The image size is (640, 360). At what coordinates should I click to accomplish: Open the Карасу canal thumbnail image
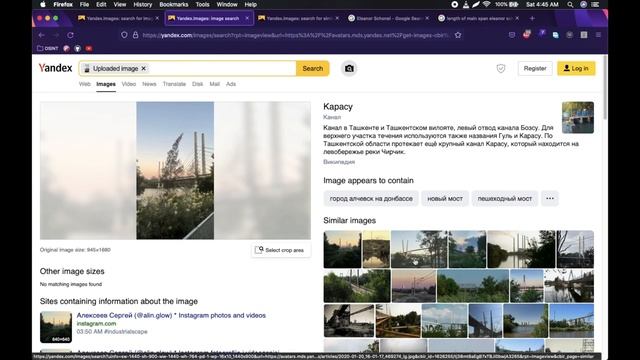pos(578,118)
